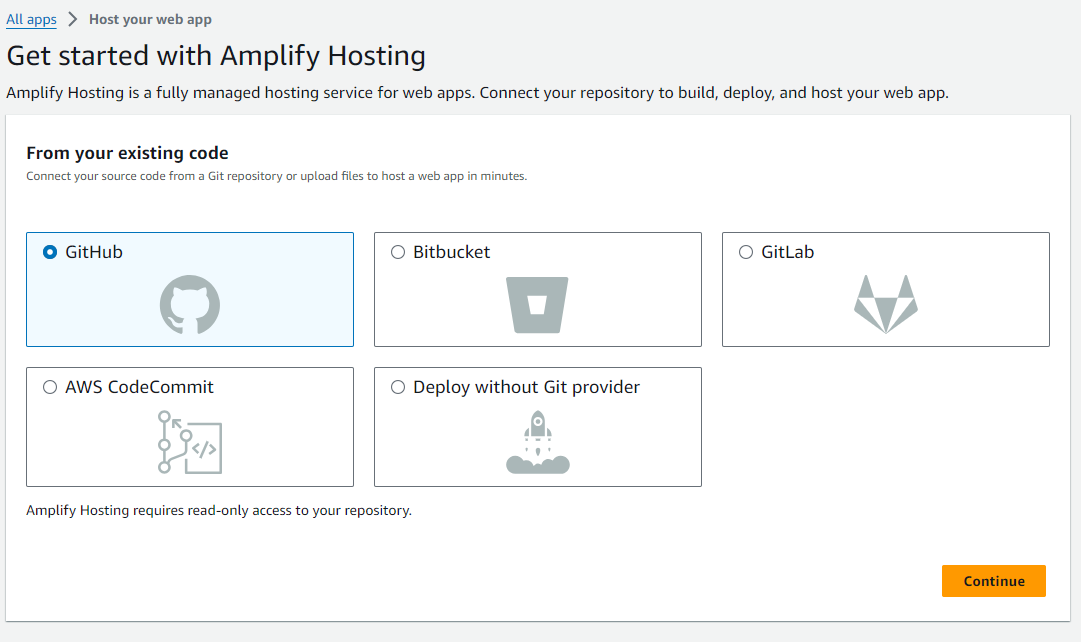The height and width of the screenshot is (642, 1081).
Task: Click the GitHub octocat logo icon
Action: coord(190,305)
